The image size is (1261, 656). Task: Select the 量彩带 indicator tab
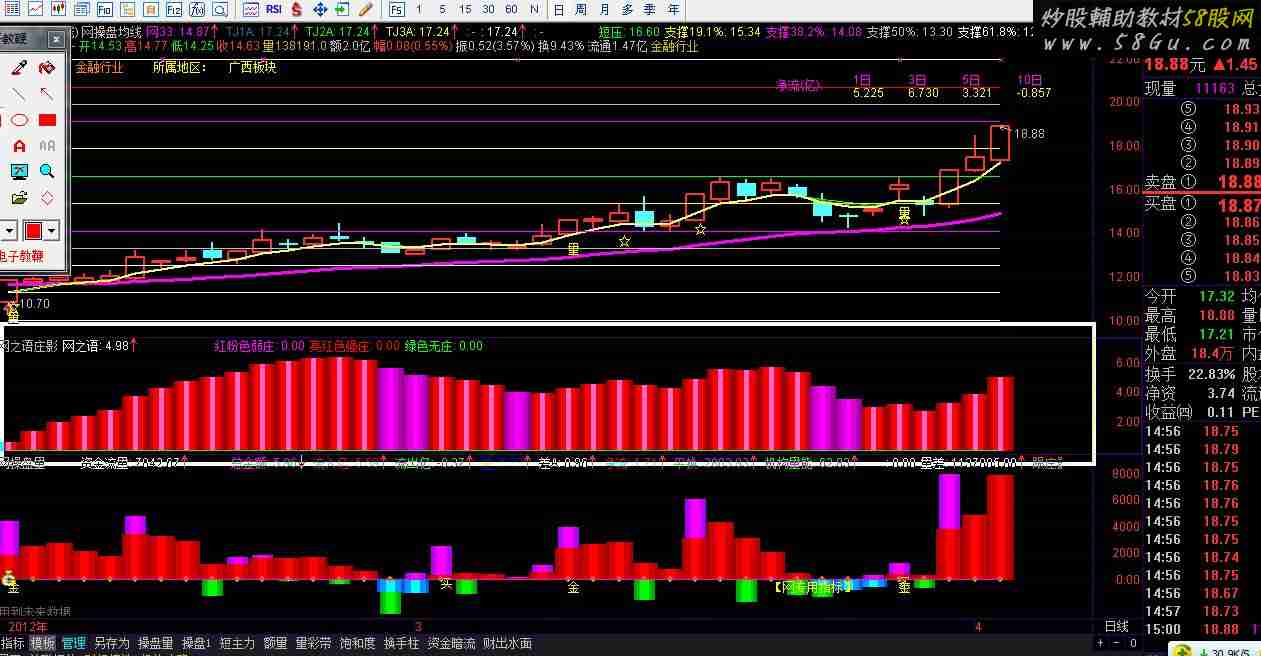tap(313, 643)
